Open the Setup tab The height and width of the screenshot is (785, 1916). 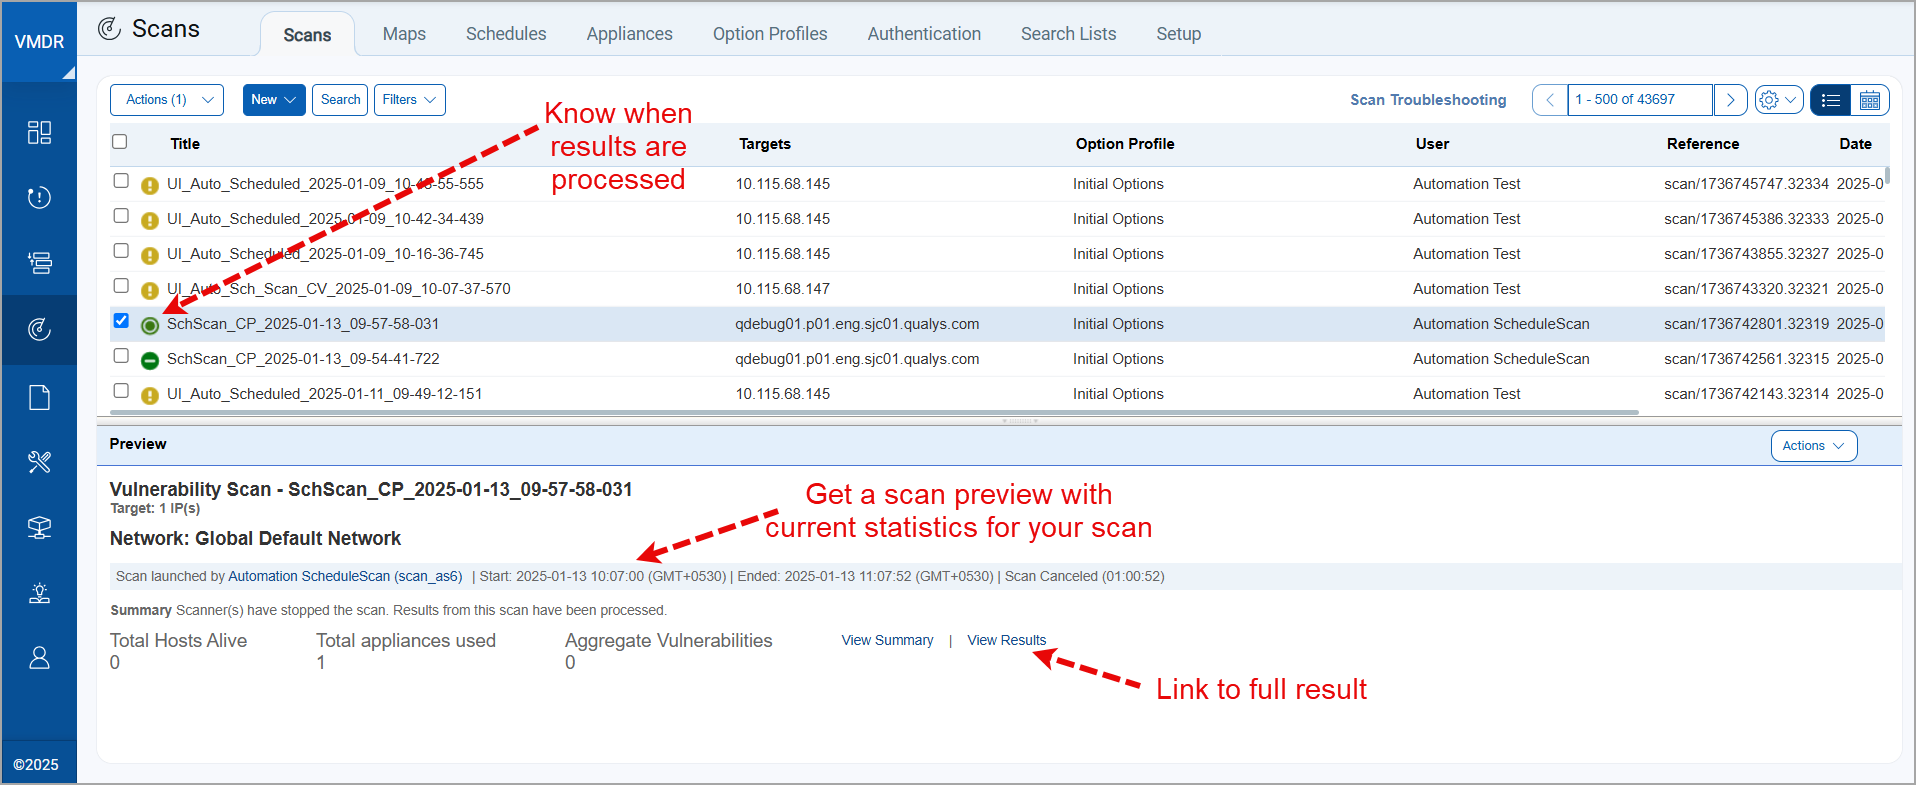pos(1179,34)
